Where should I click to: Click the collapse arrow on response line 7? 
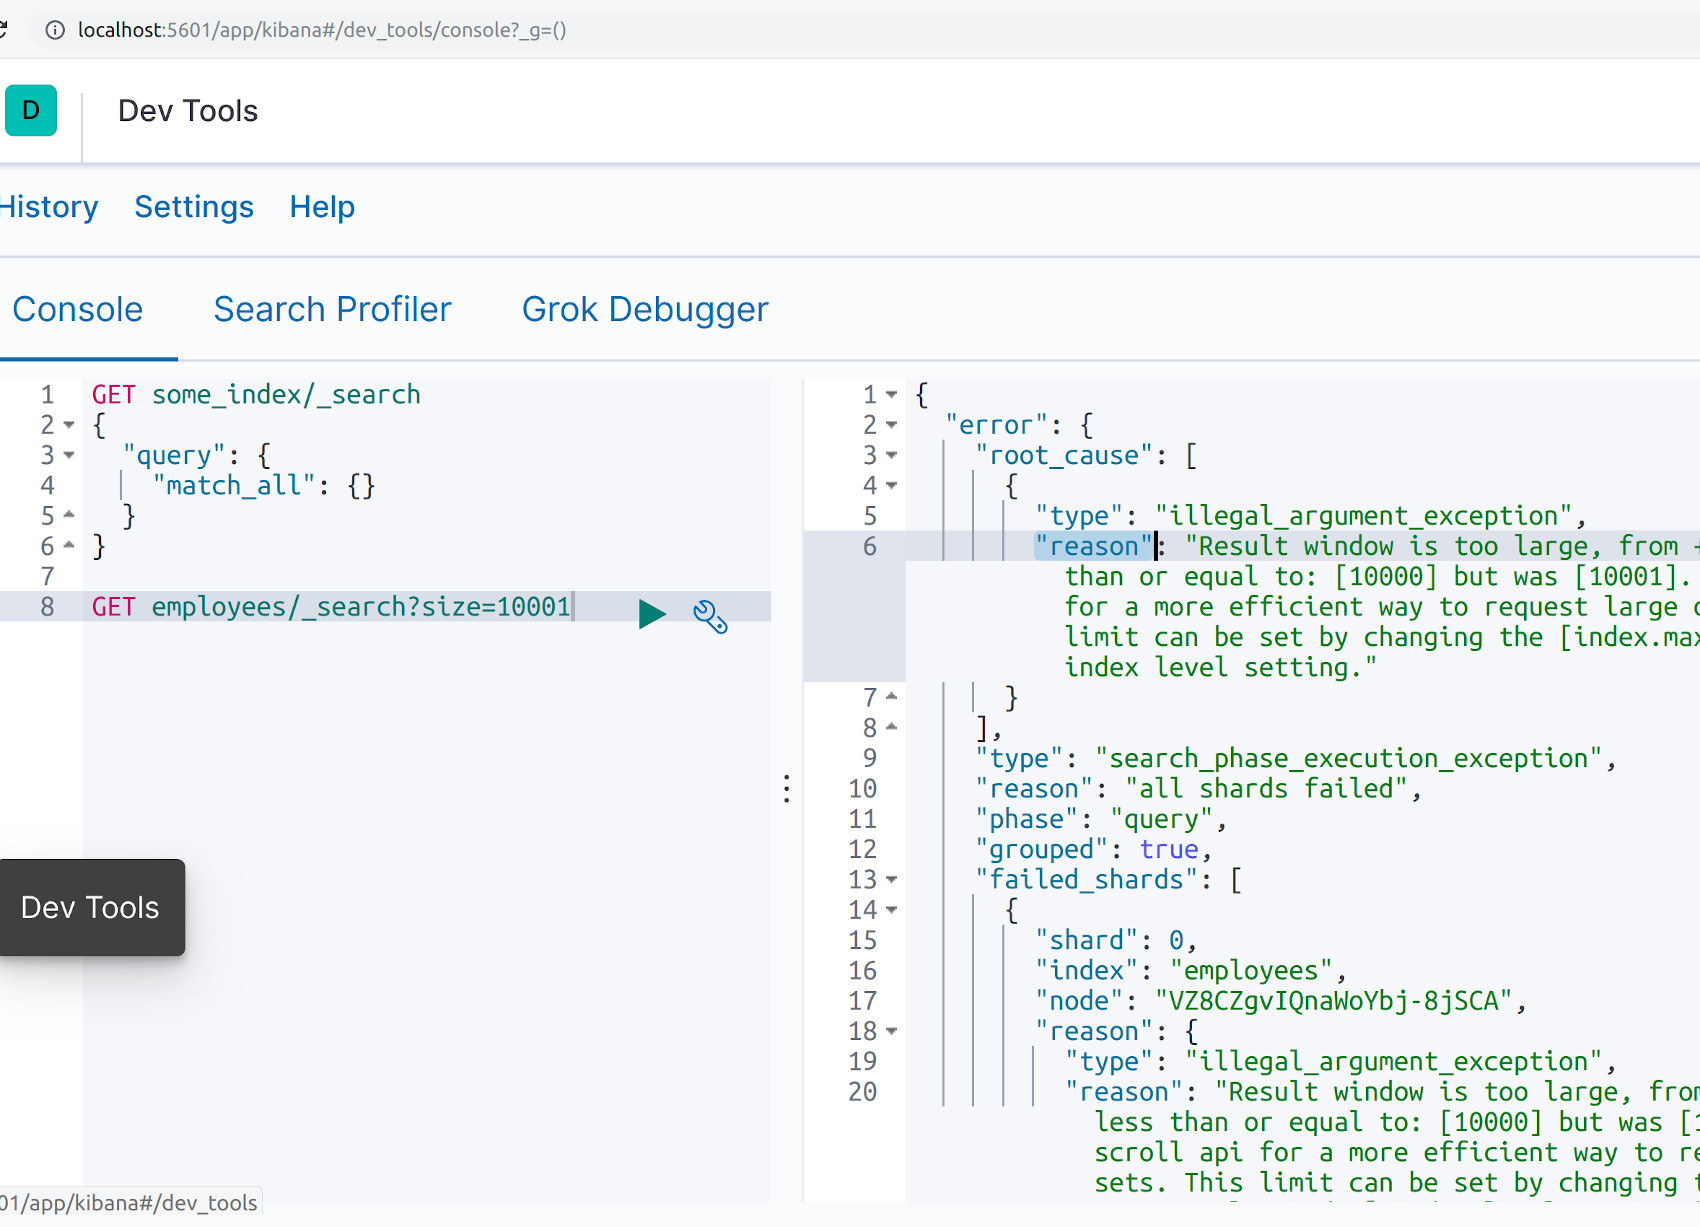[893, 696]
